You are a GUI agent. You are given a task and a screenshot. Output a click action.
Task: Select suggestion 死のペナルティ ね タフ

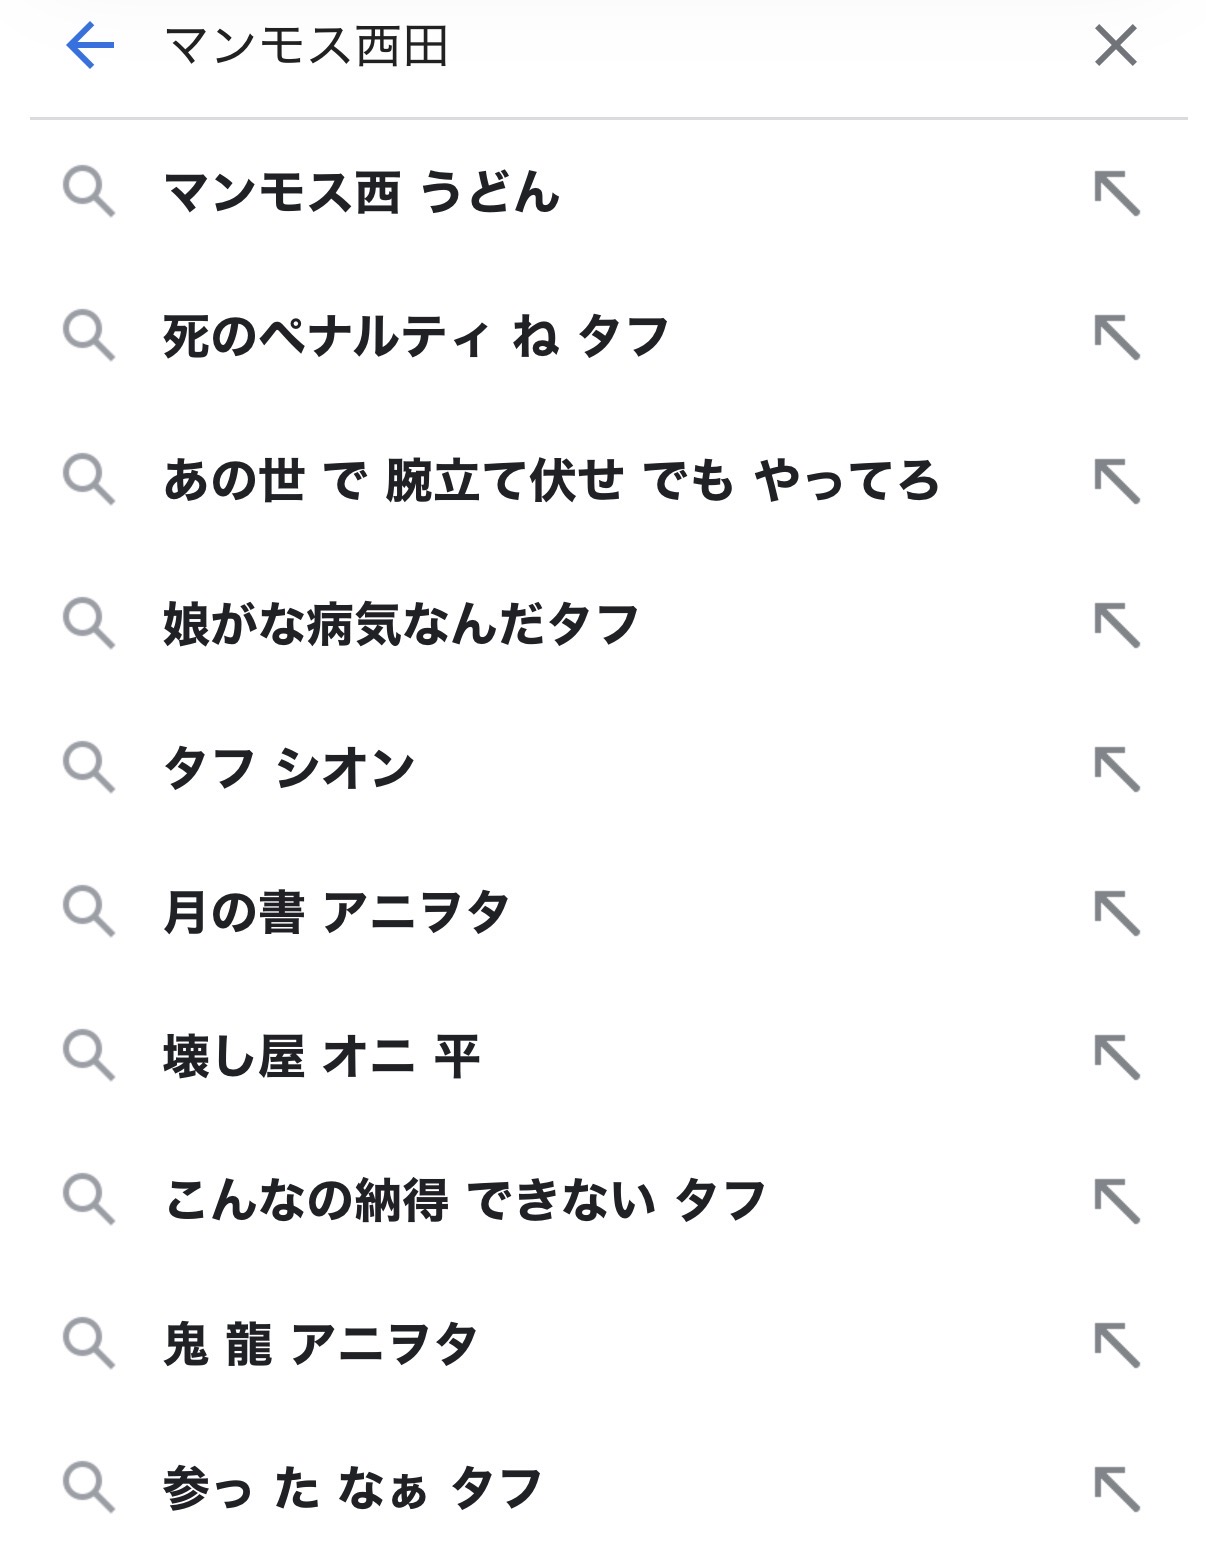point(415,336)
